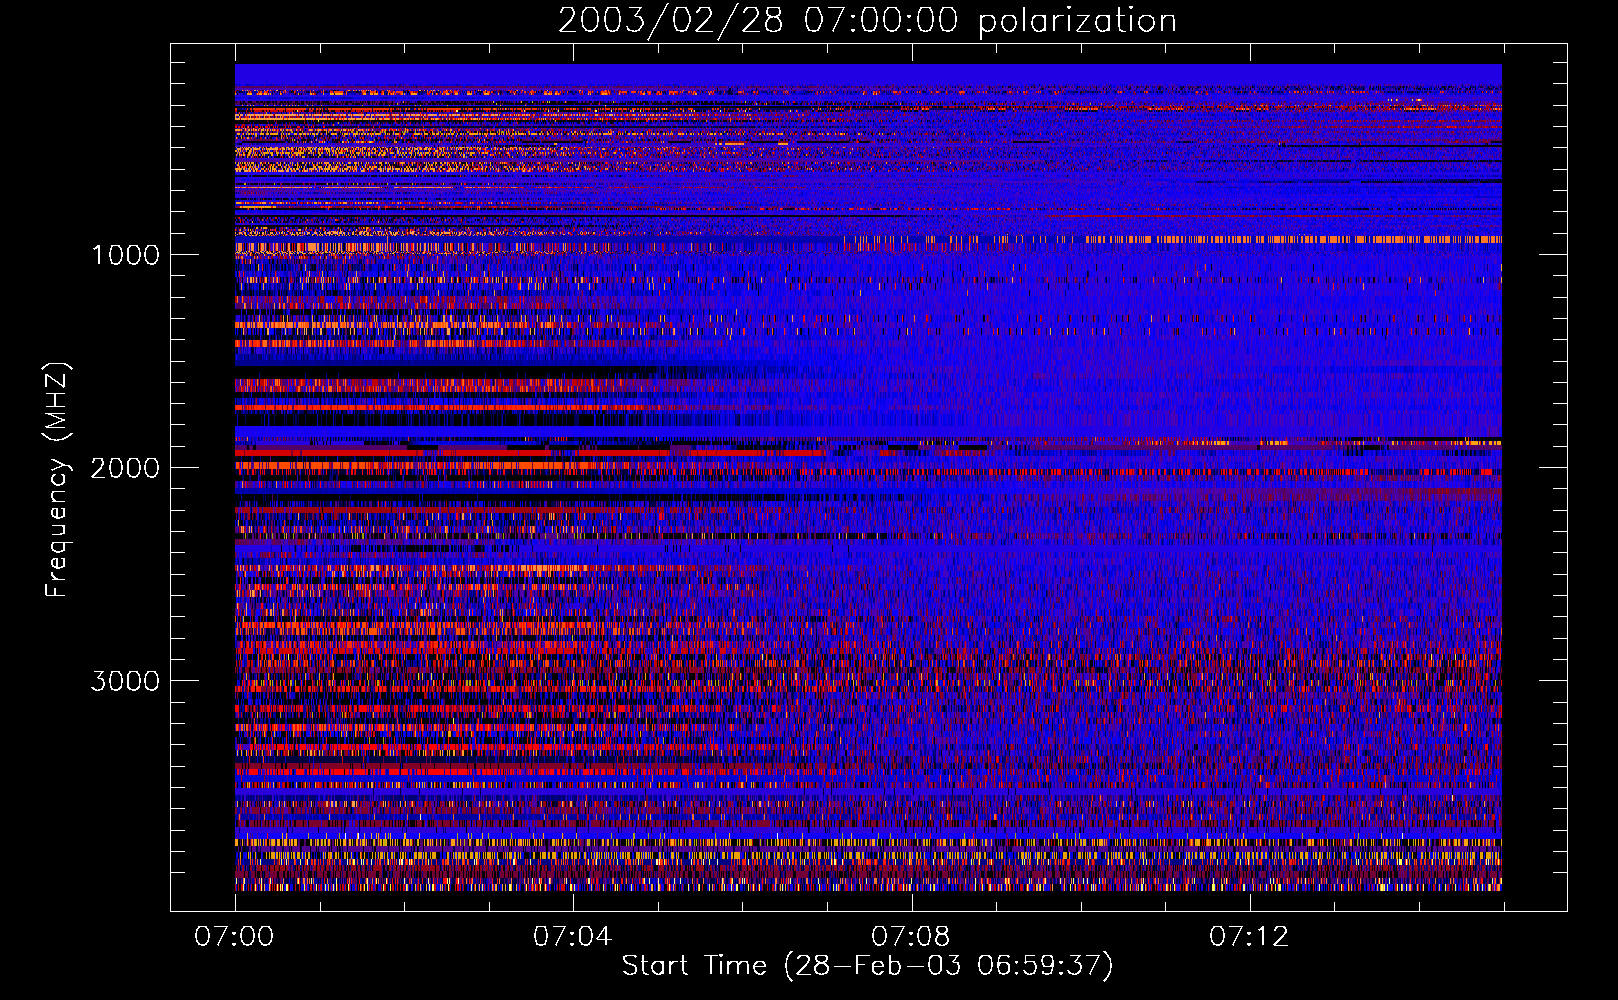1618x1000 pixels.
Task: Click the '2000' frequency tick label
Action: 125,468
